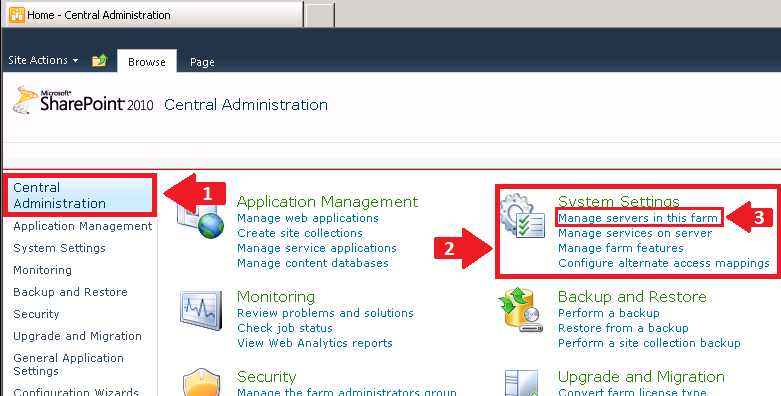Select Central Administration in the left navigation
This screenshot has width=781, height=396.
coord(80,195)
